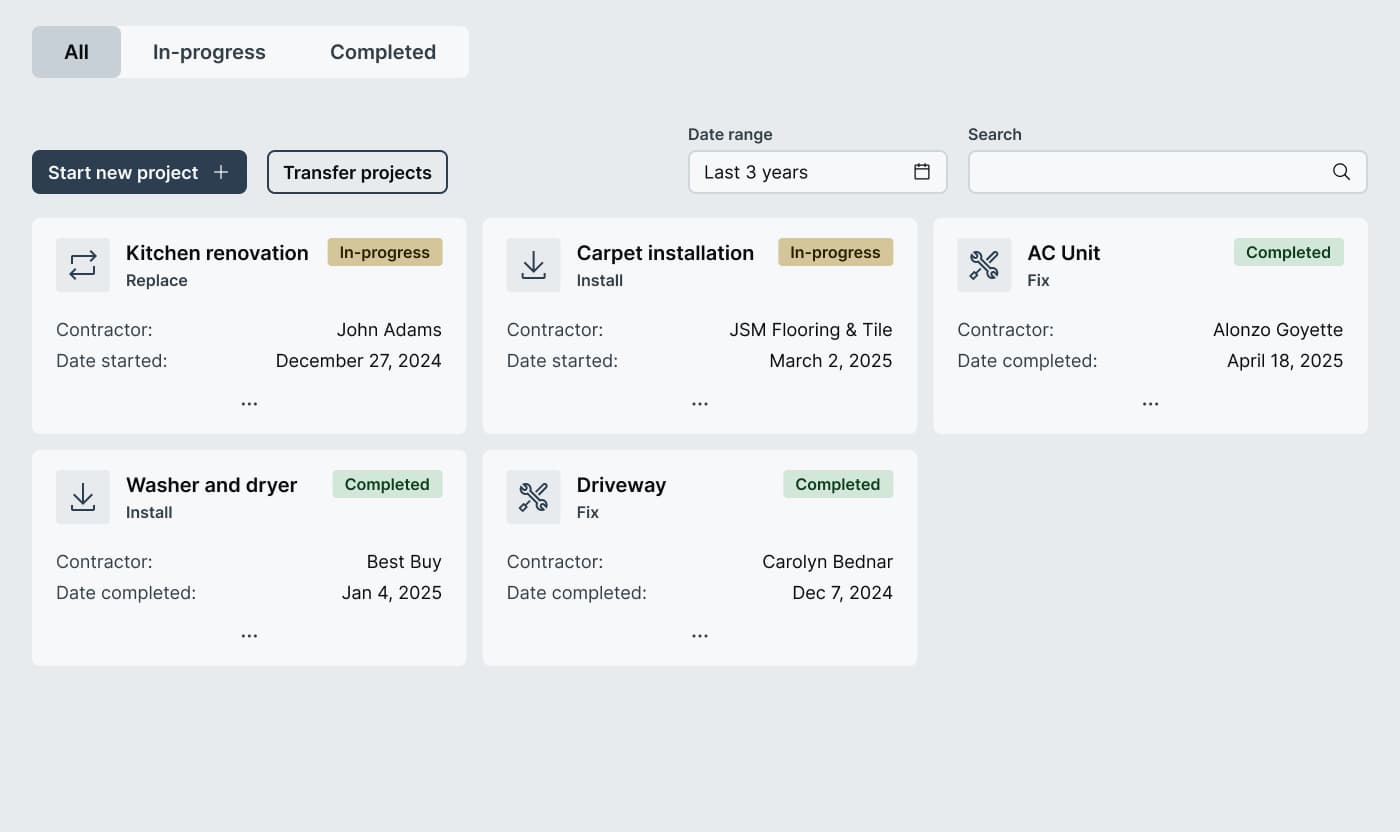The width and height of the screenshot is (1400, 832).
Task: Click the date Dec 7, 2024
Action: point(843,593)
